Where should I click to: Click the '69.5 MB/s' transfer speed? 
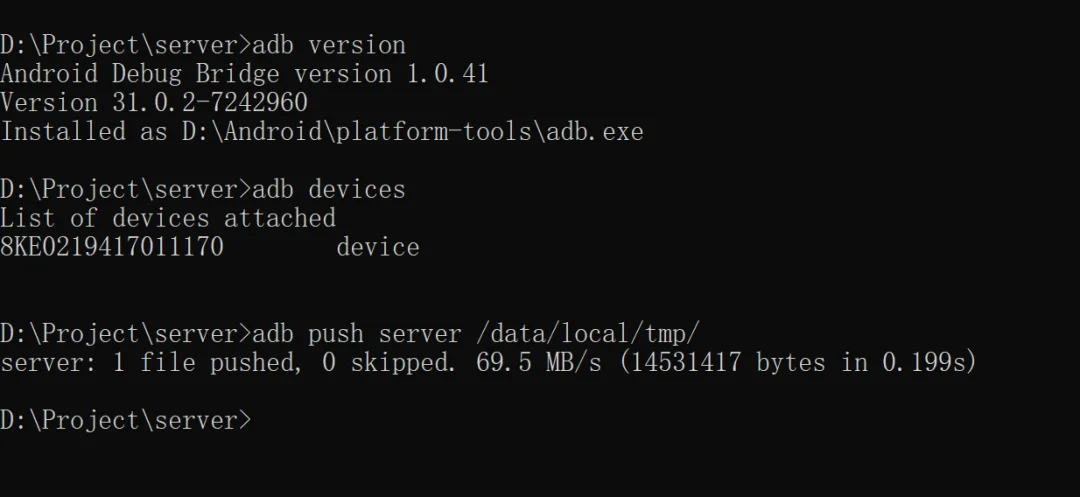pyautogui.click(x=539, y=363)
